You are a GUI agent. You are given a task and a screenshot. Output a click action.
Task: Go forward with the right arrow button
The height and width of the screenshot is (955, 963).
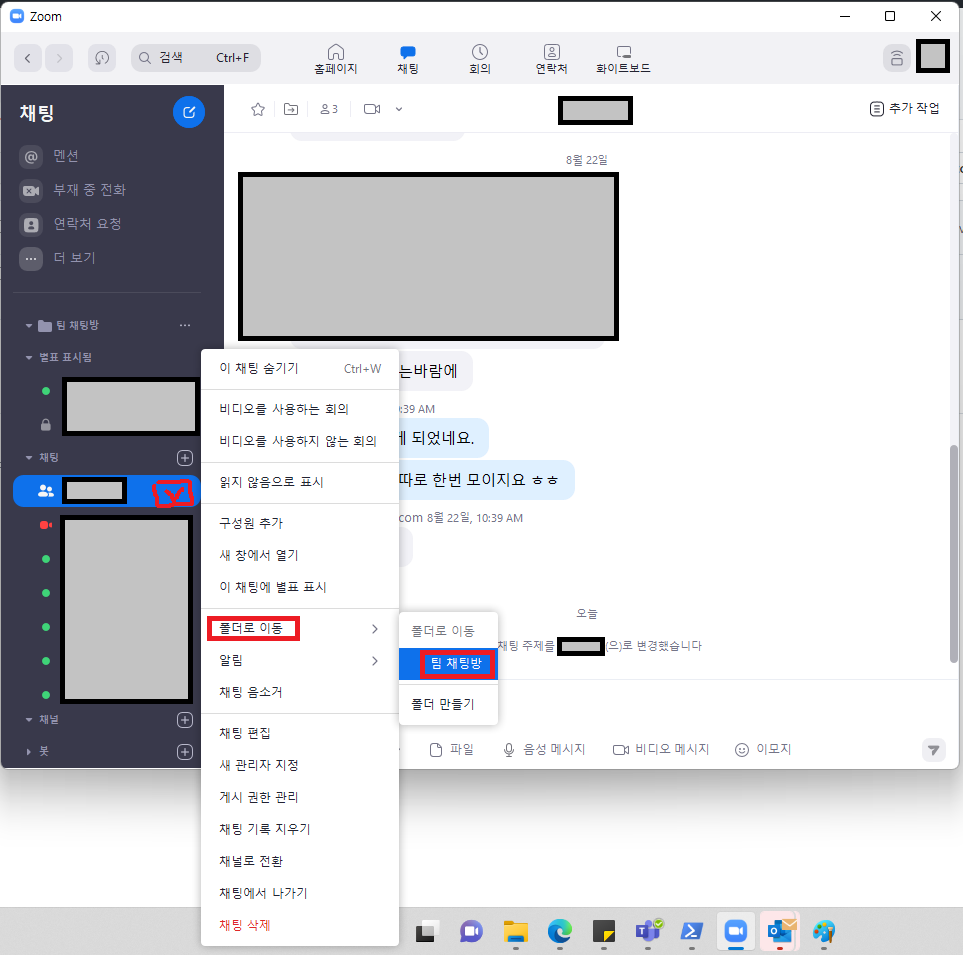[x=59, y=58]
